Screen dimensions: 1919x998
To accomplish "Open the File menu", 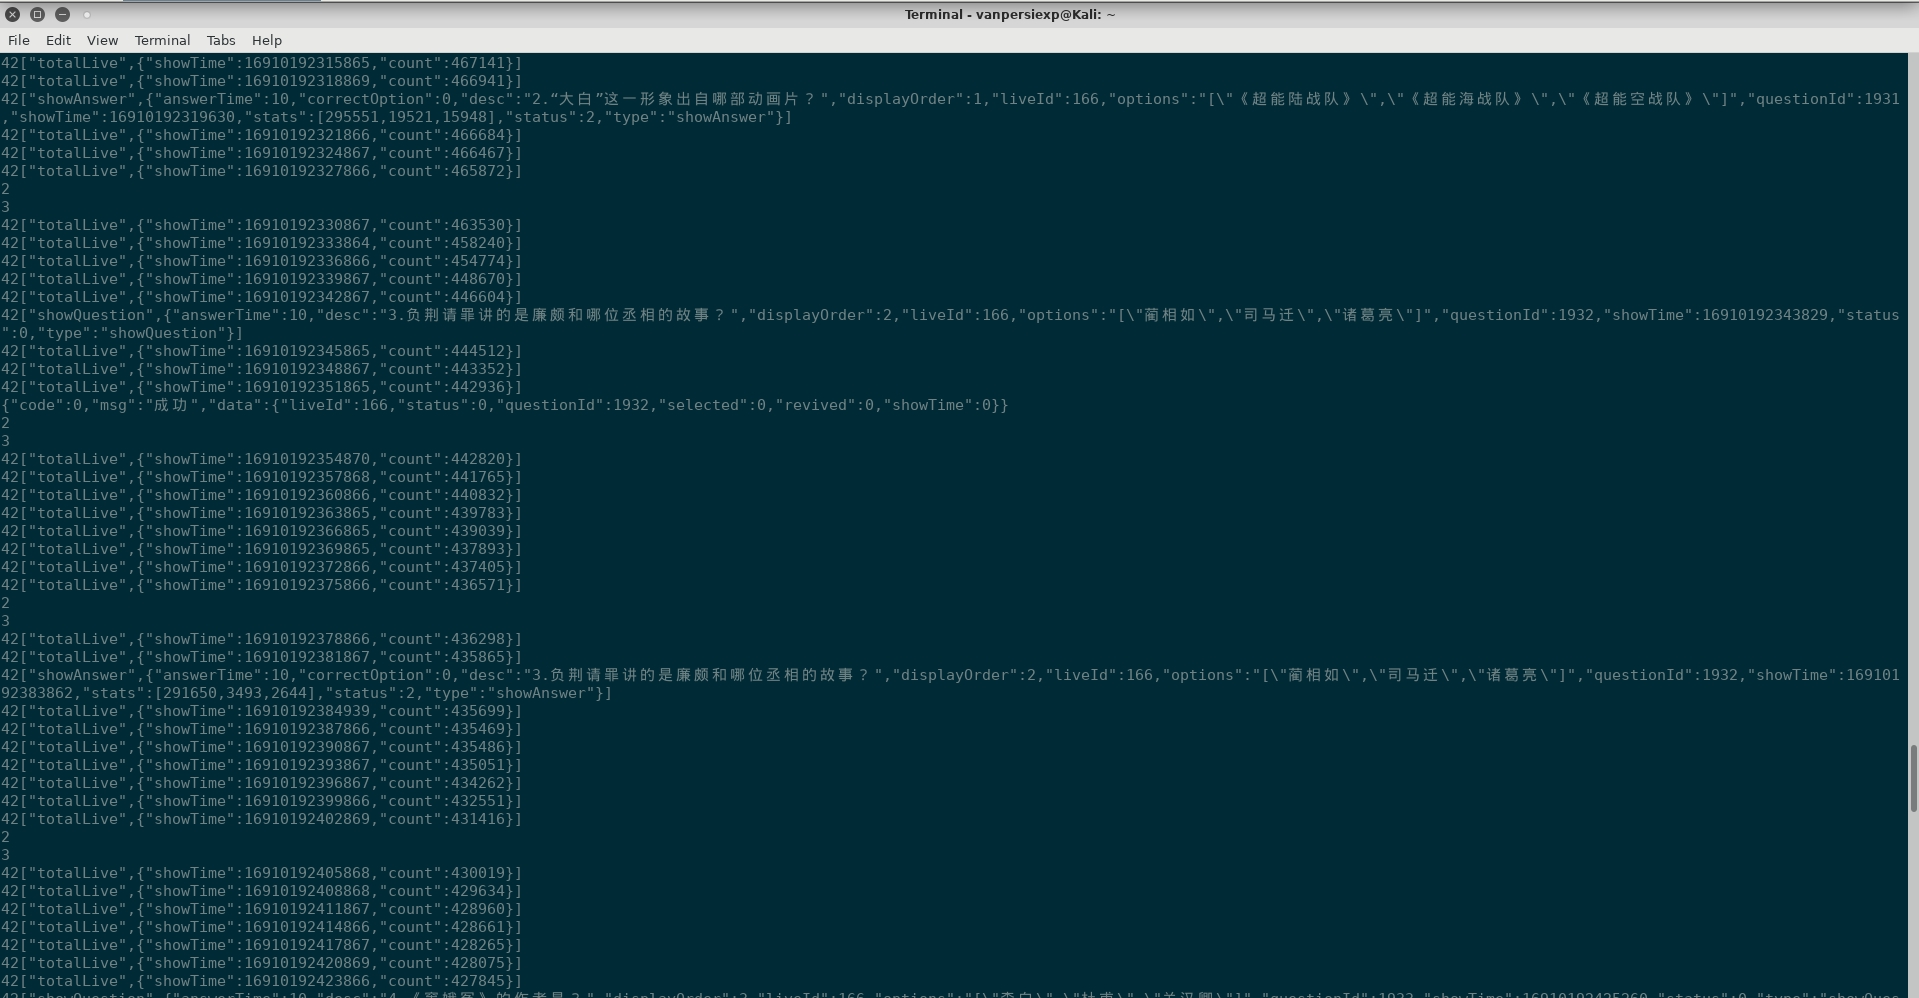I will [x=19, y=40].
